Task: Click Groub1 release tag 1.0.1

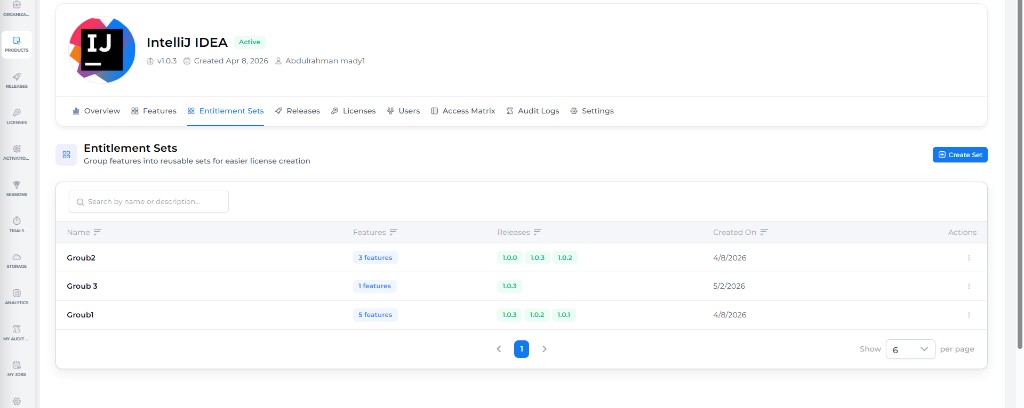Action: 564,315
